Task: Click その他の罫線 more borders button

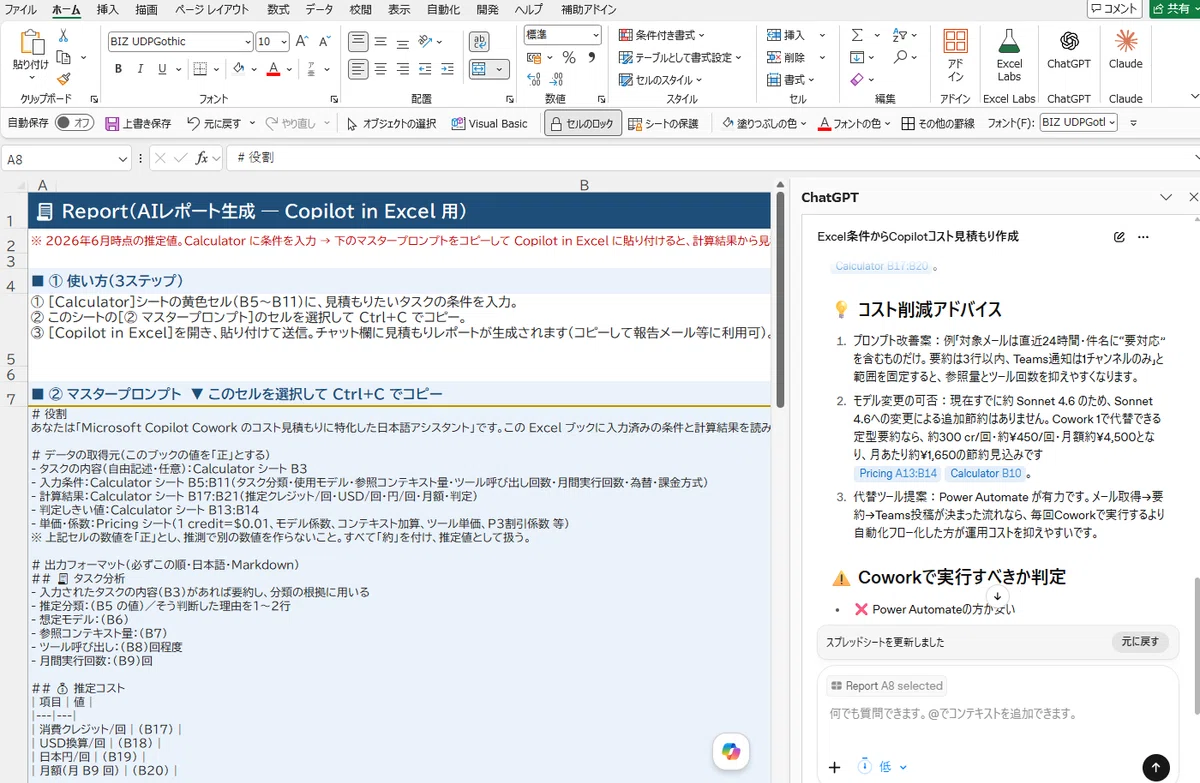Action: pyautogui.click(x=938, y=123)
